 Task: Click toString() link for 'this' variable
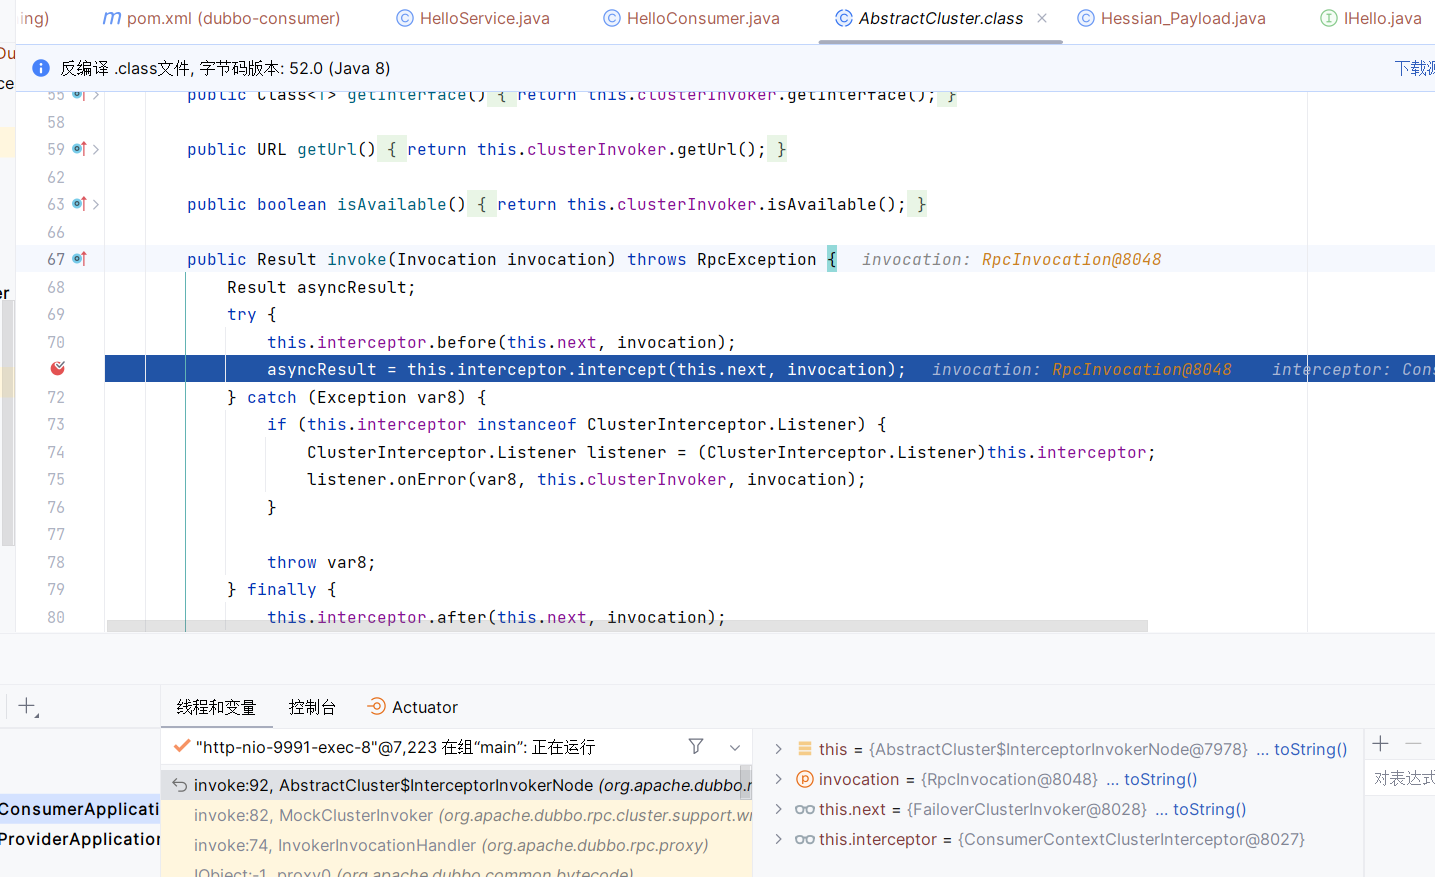(1310, 749)
